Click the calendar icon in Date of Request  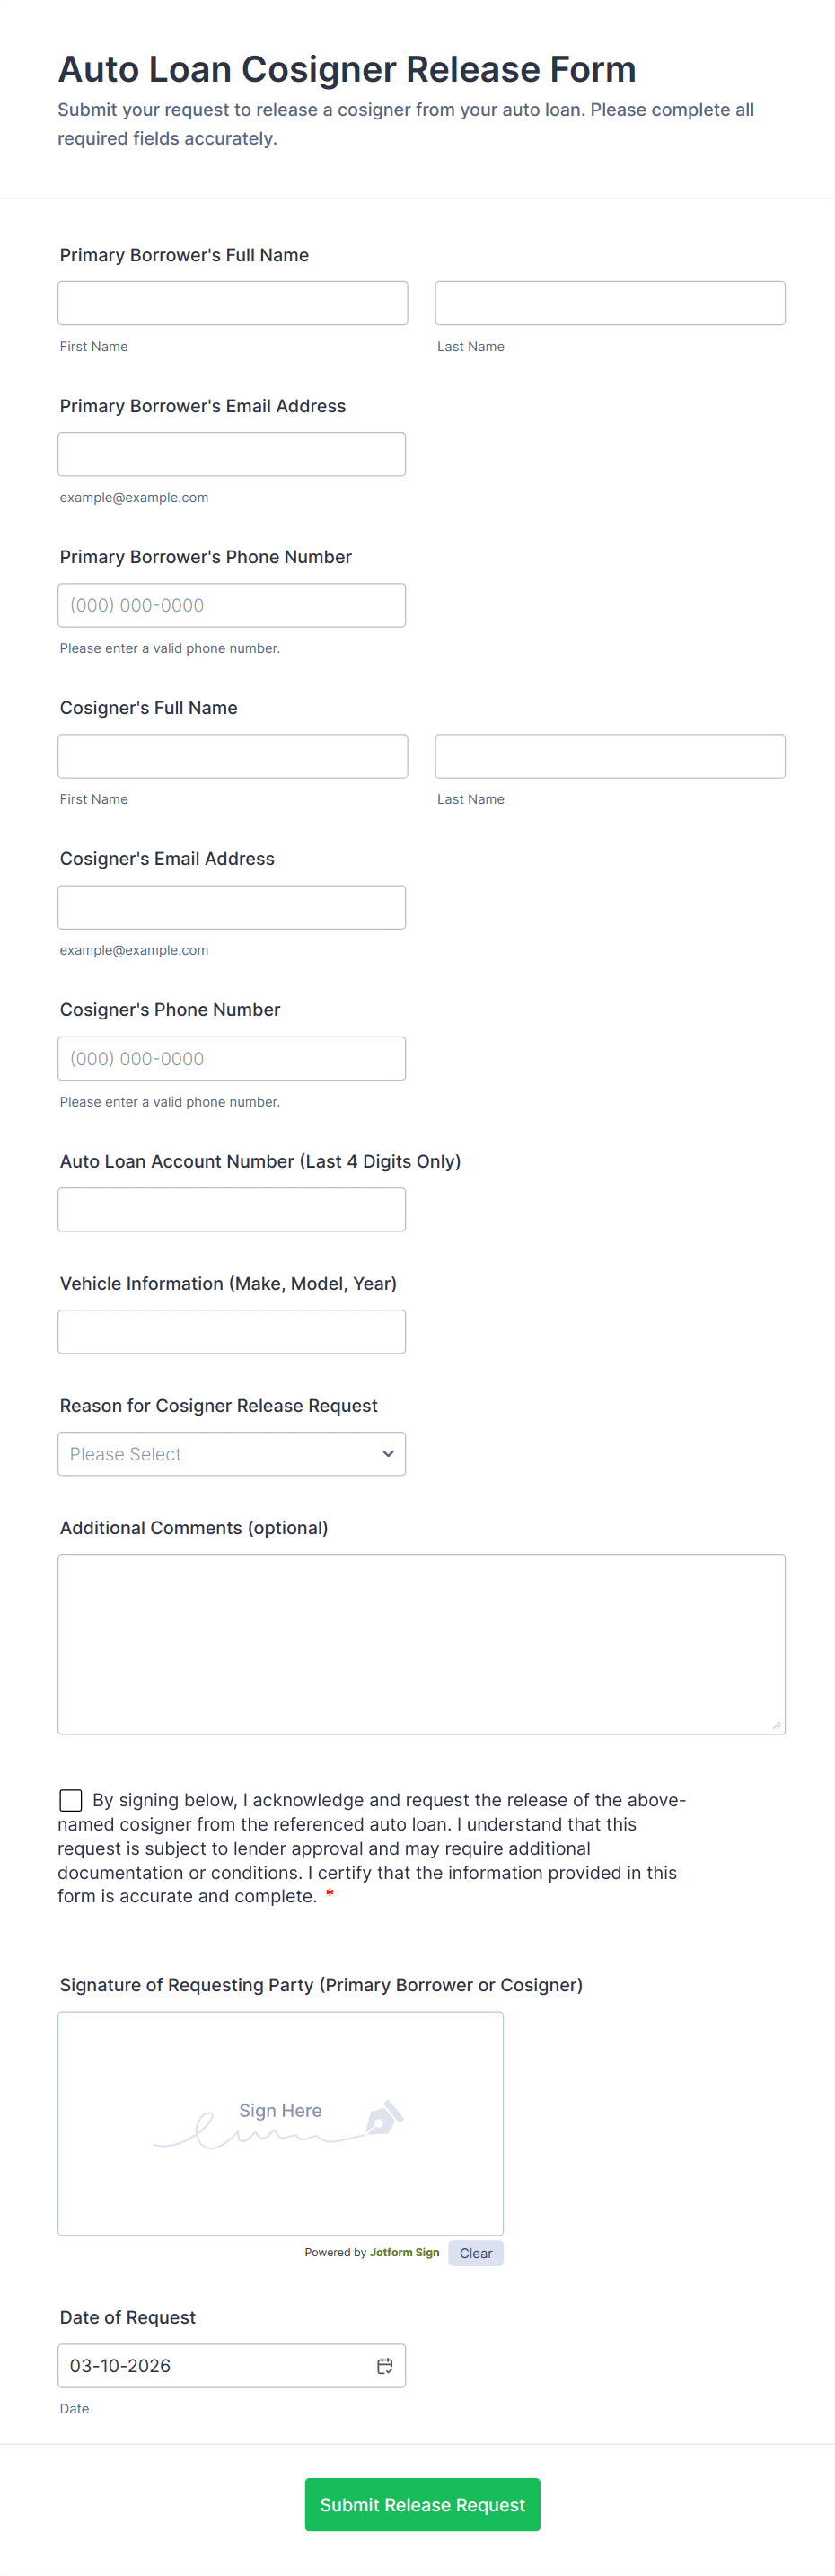(x=384, y=2365)
